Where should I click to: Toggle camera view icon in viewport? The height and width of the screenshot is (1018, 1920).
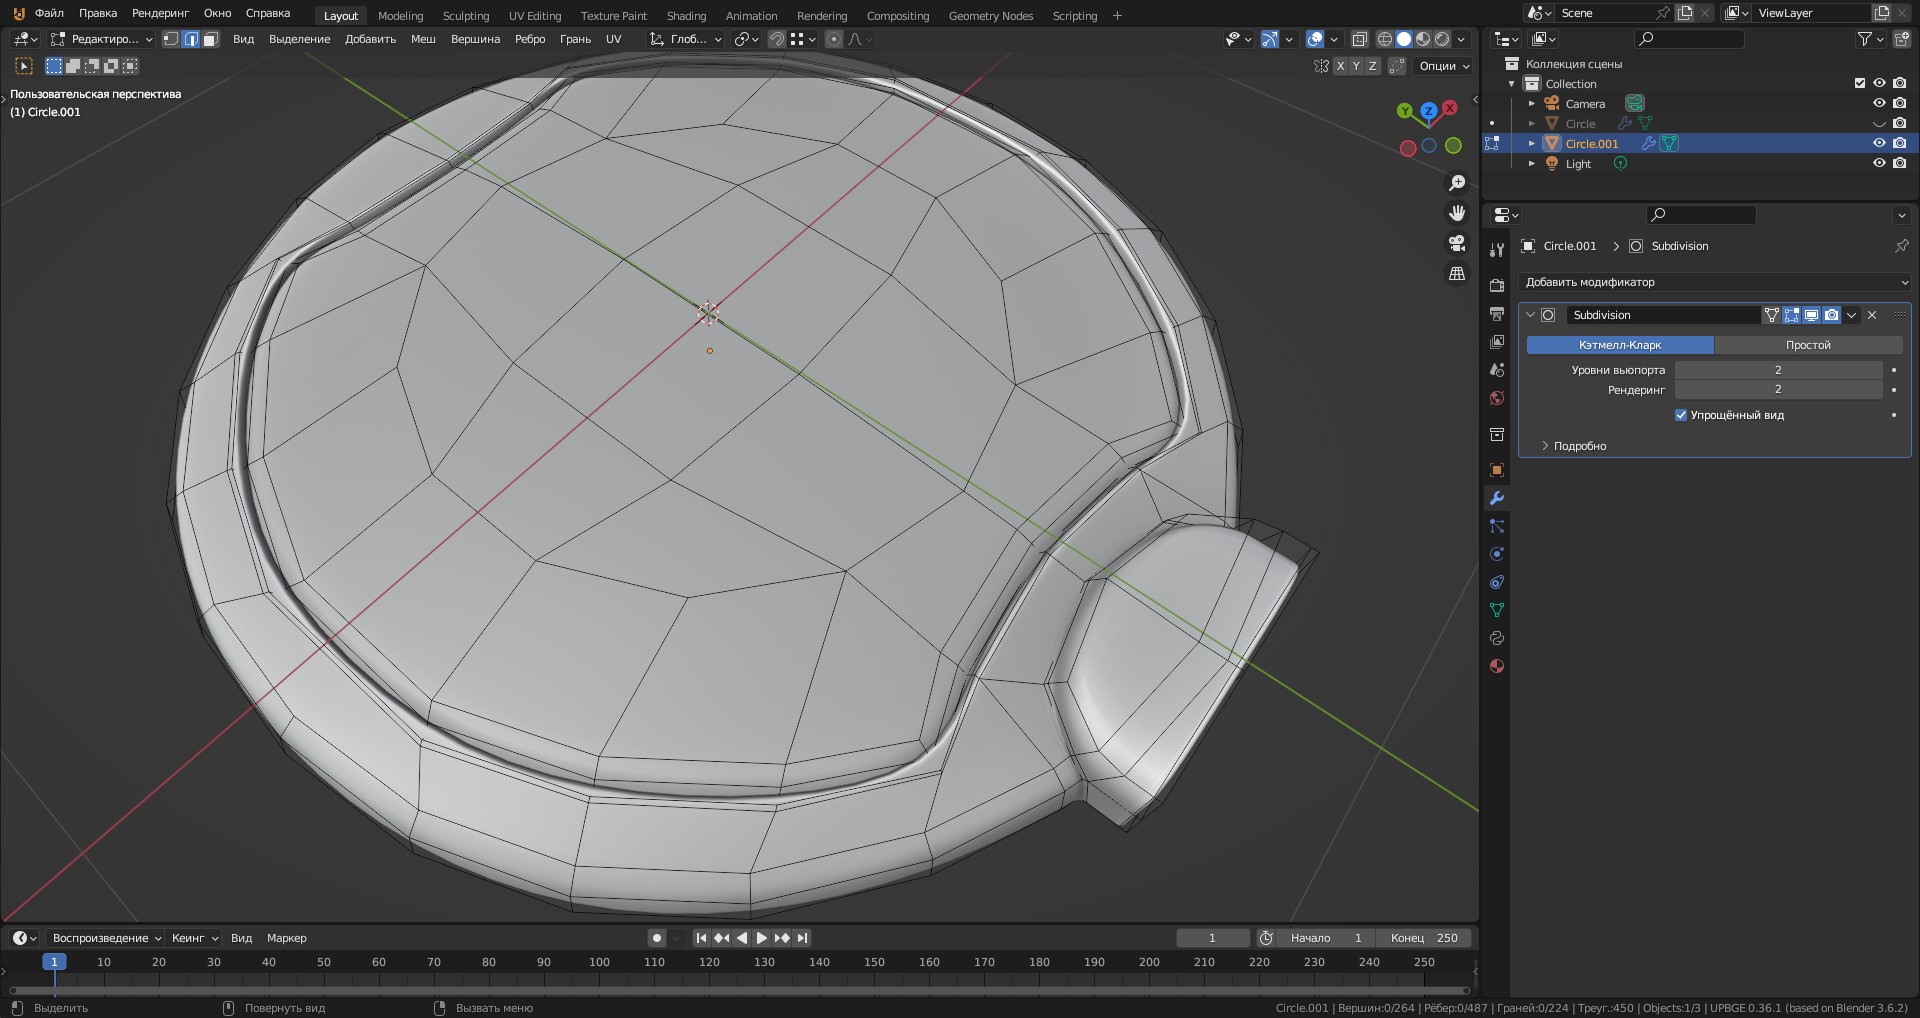click(x=1457, y=243)
